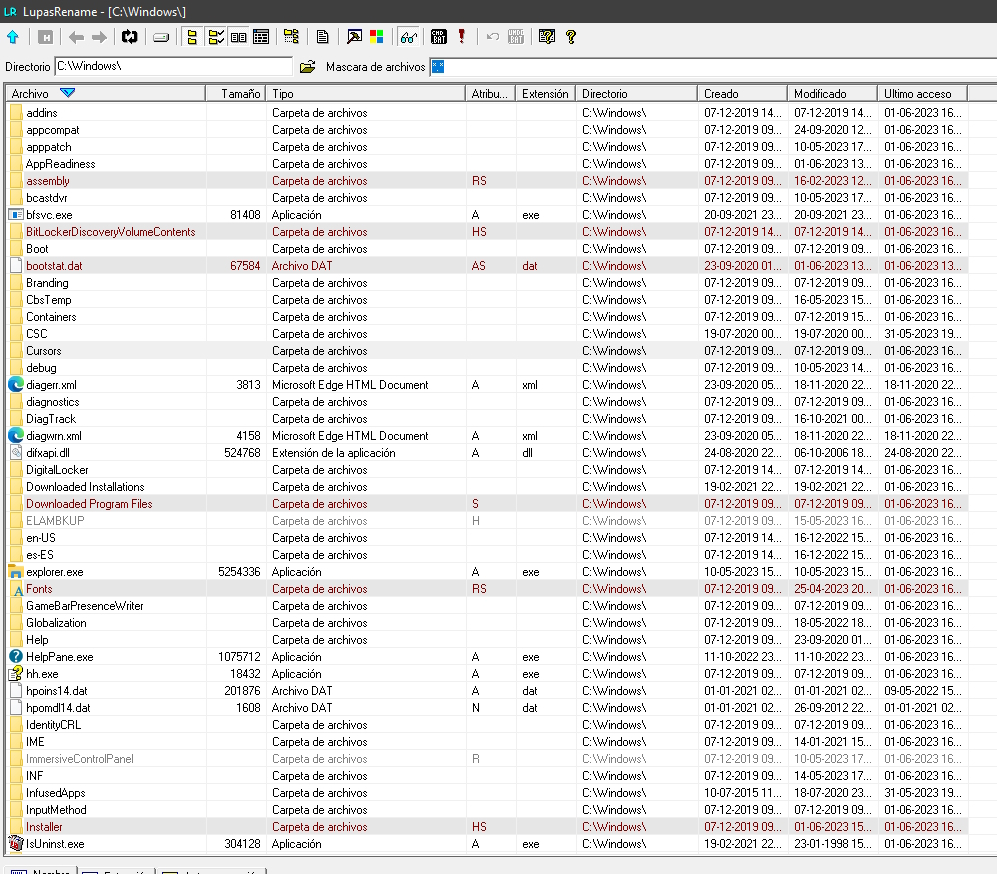Click the InputMethod folder name
The width and height of the screenshot is (997, 874).
56,810
